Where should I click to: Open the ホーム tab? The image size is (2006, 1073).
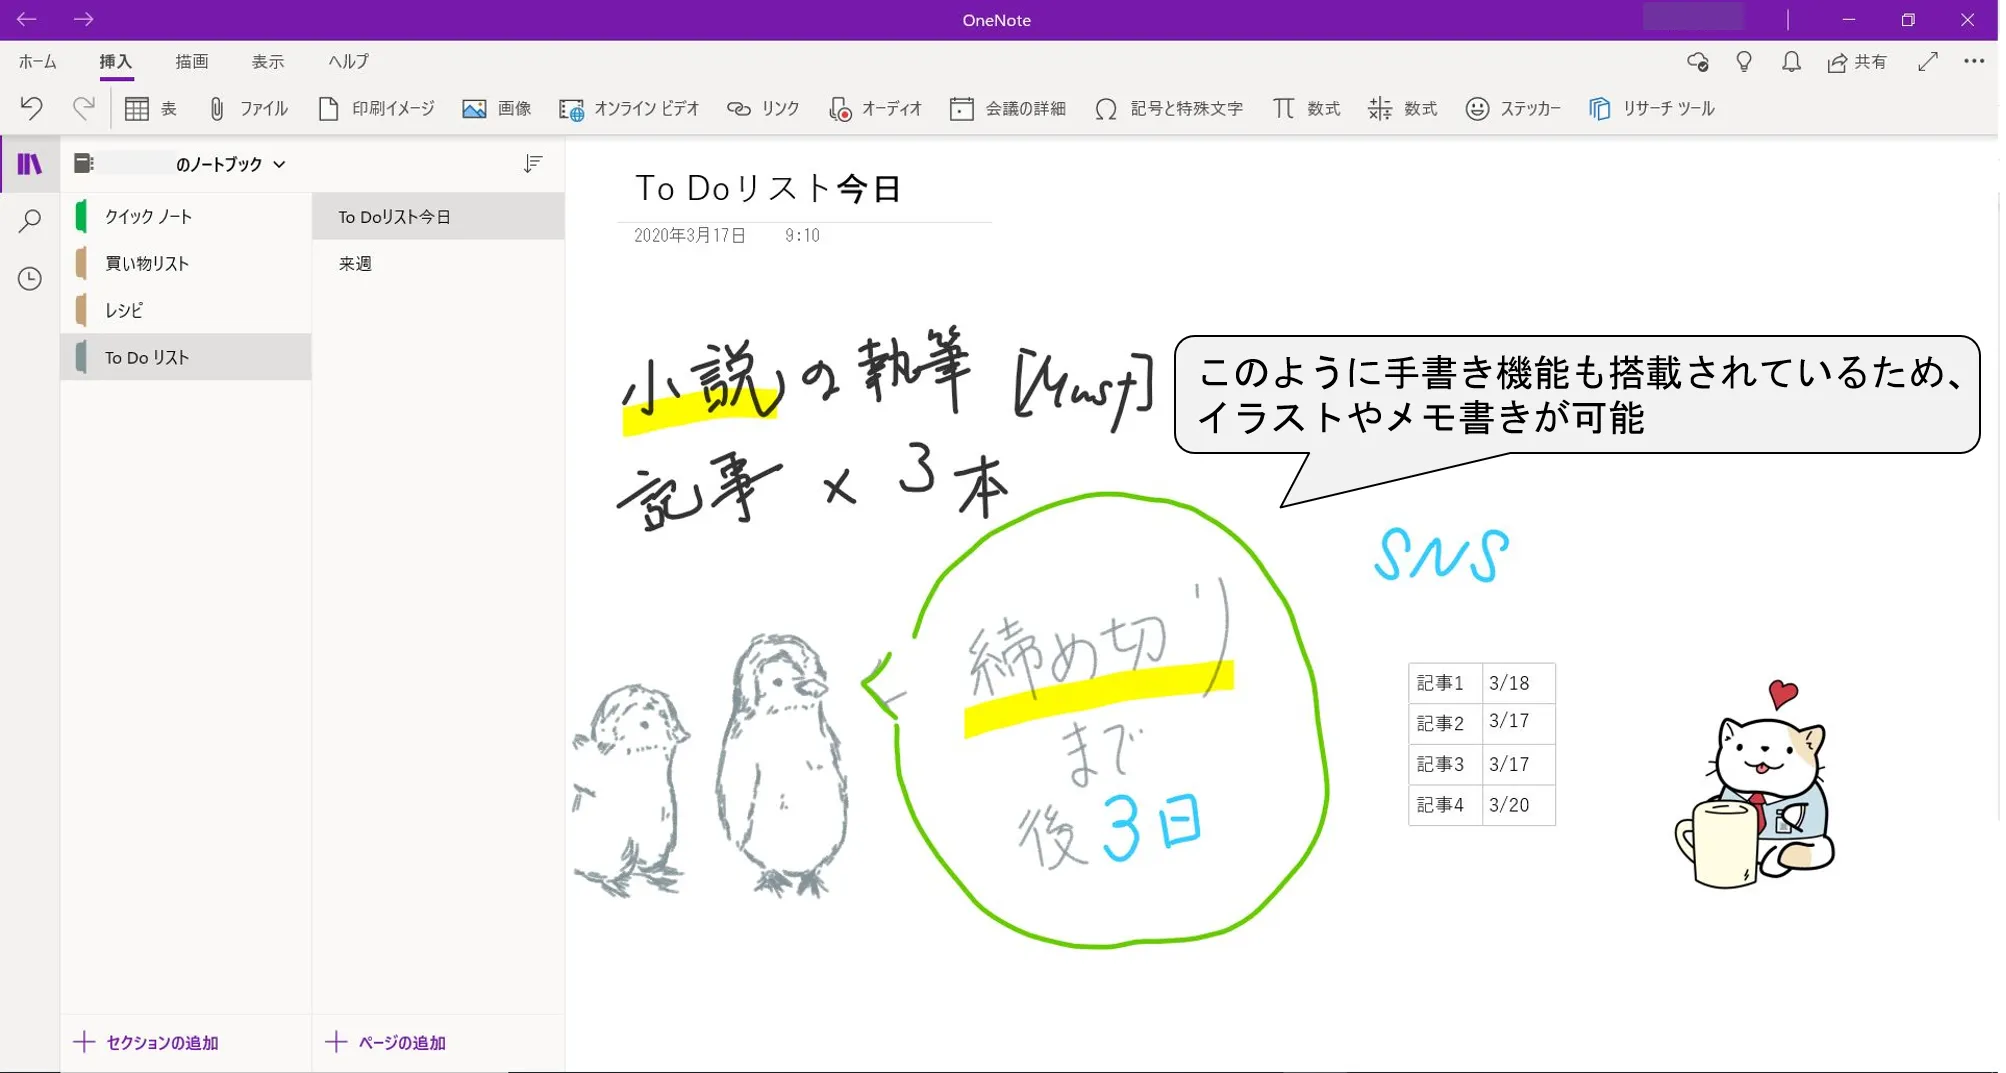click(38, 62)
